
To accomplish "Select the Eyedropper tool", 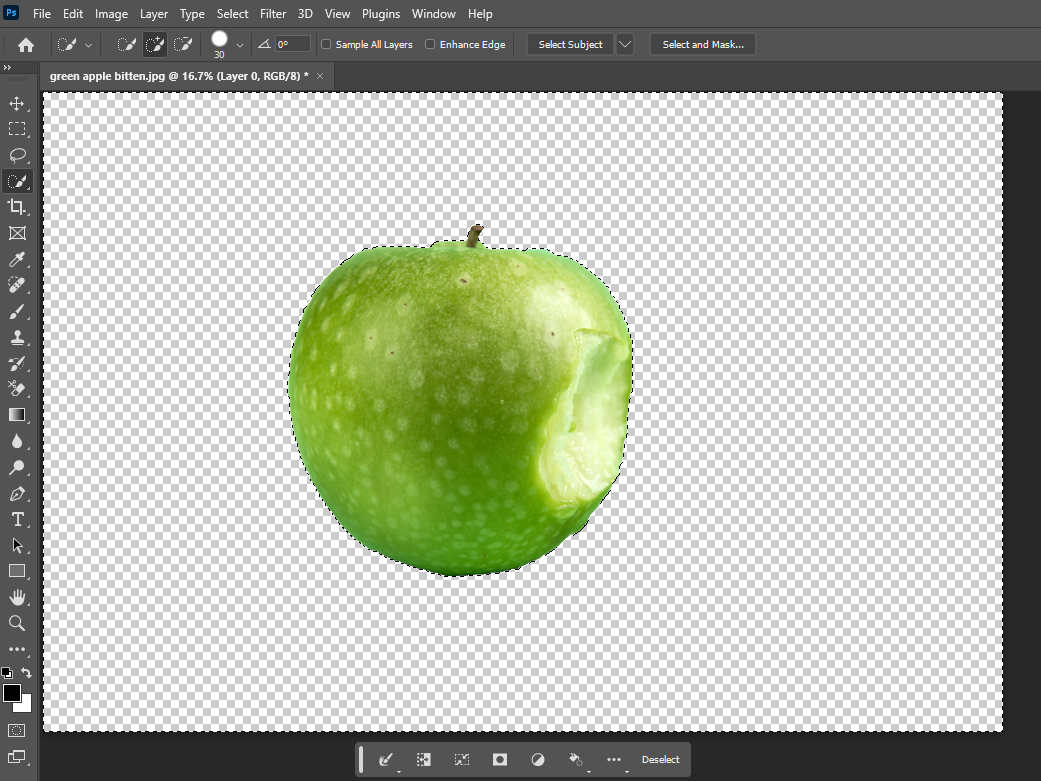I will pos(17,259).
